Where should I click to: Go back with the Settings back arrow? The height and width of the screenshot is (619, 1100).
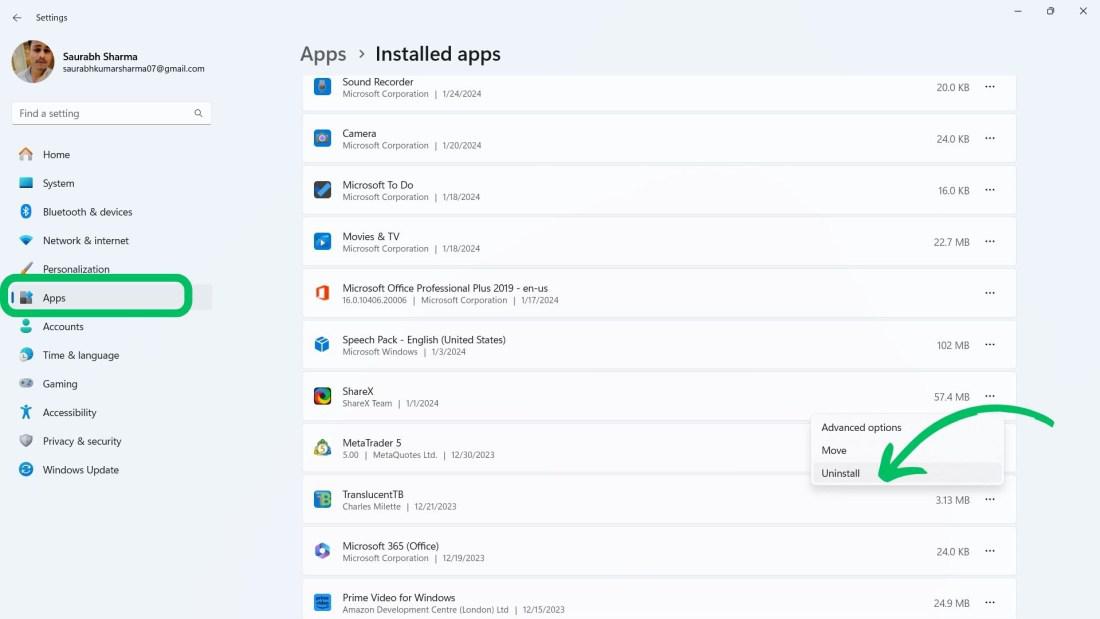[17, 18]
